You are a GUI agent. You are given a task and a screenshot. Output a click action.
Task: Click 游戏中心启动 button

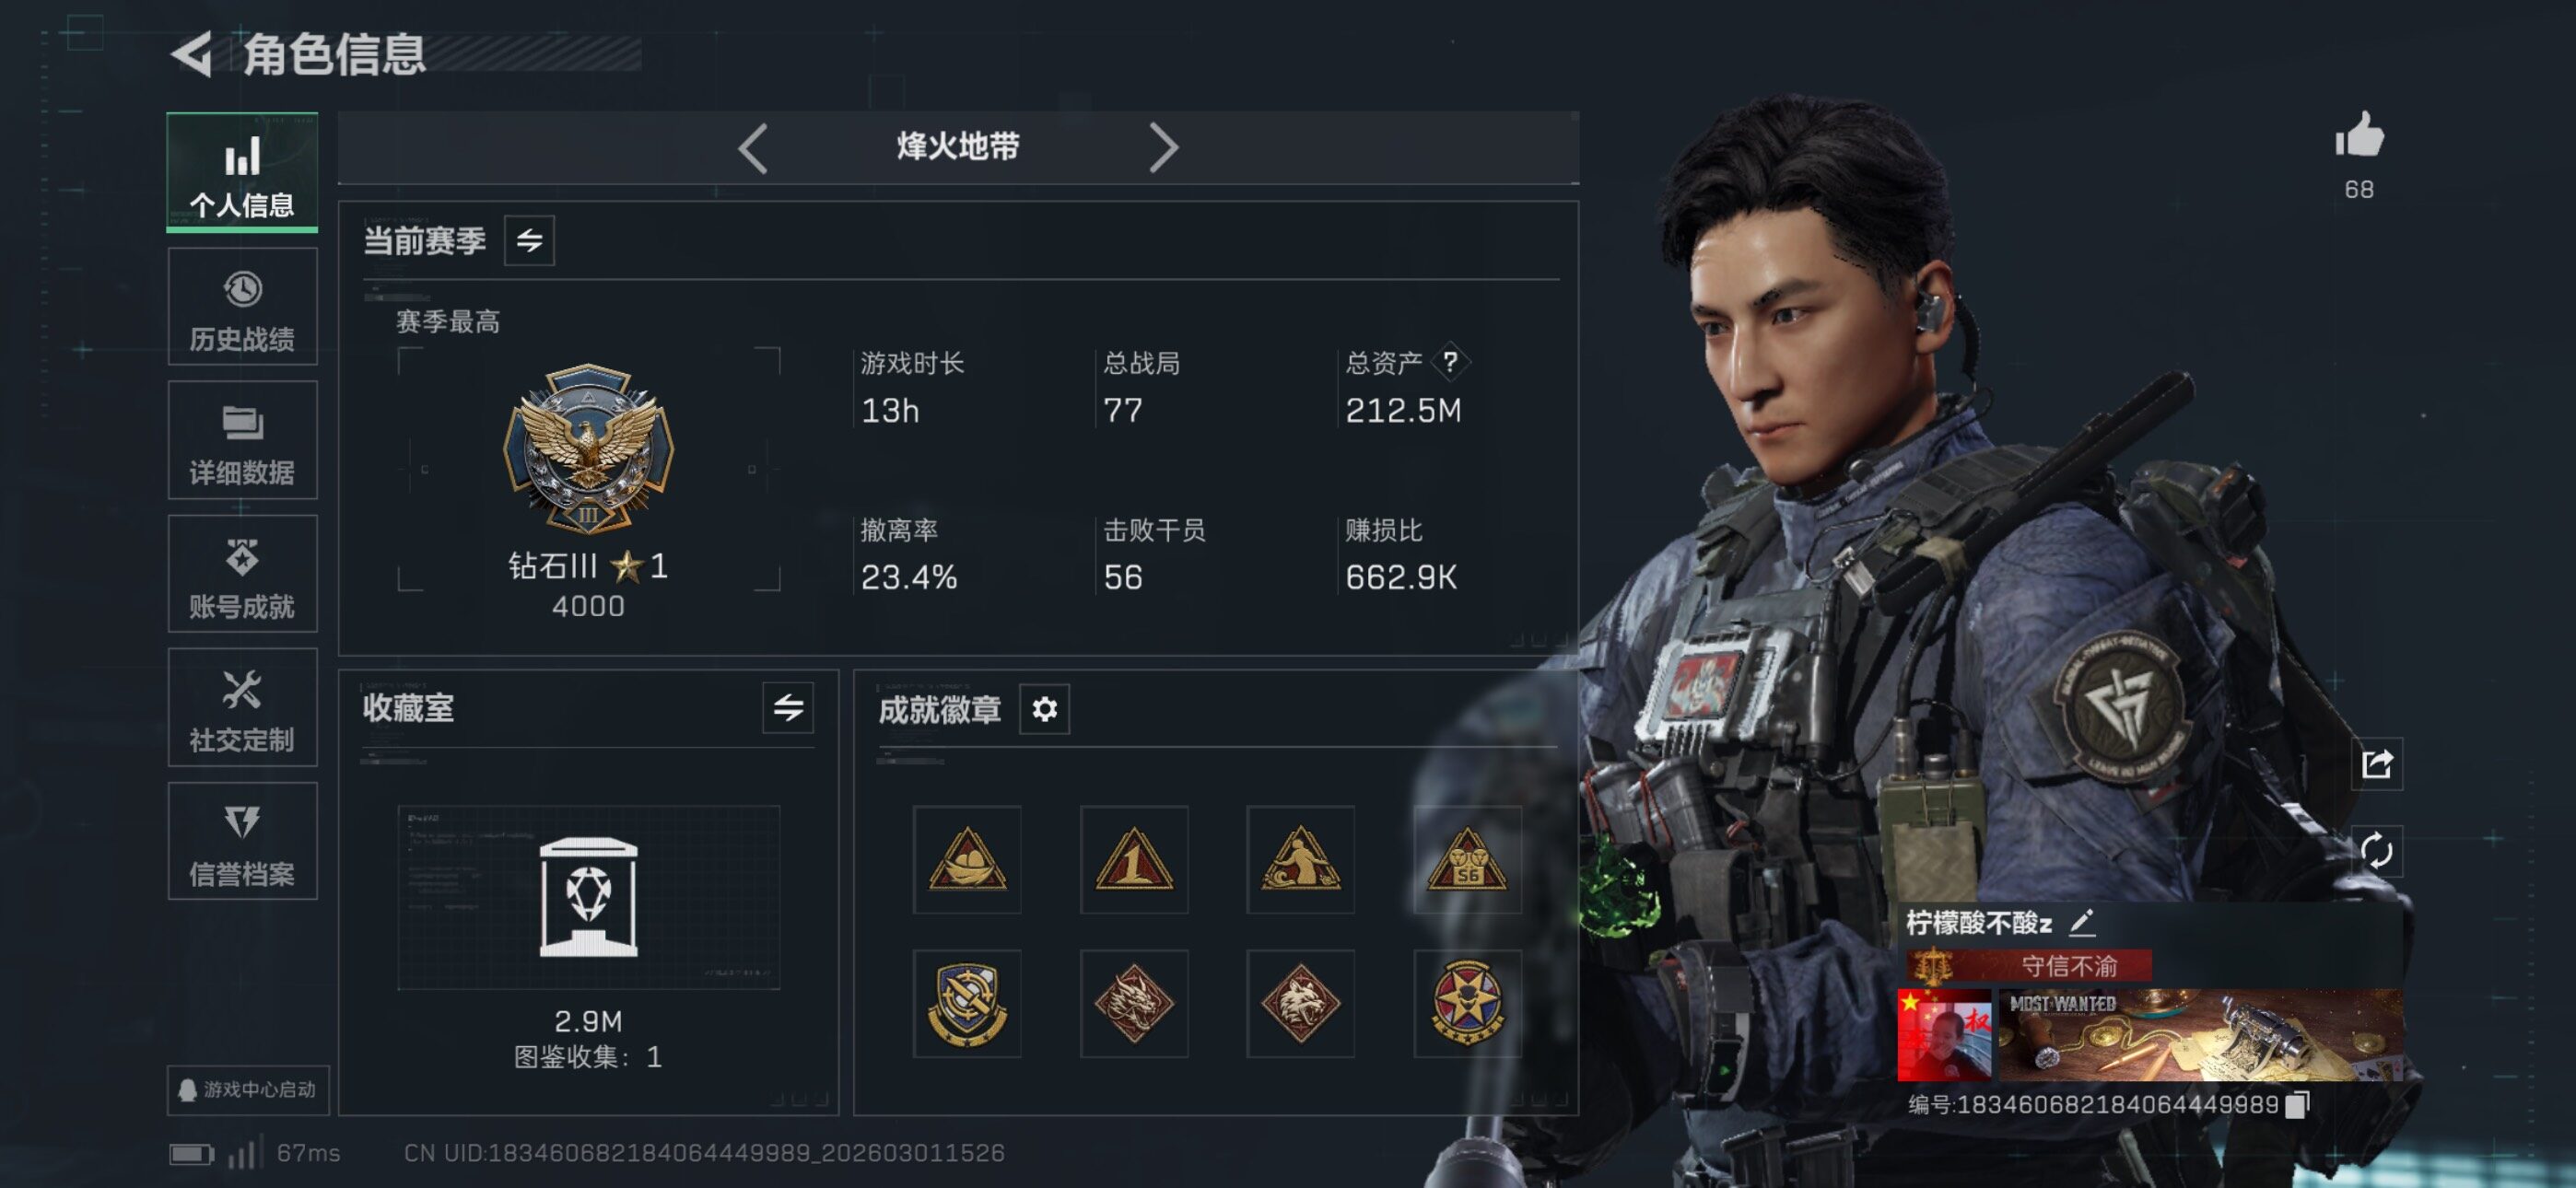(248, 1089)
